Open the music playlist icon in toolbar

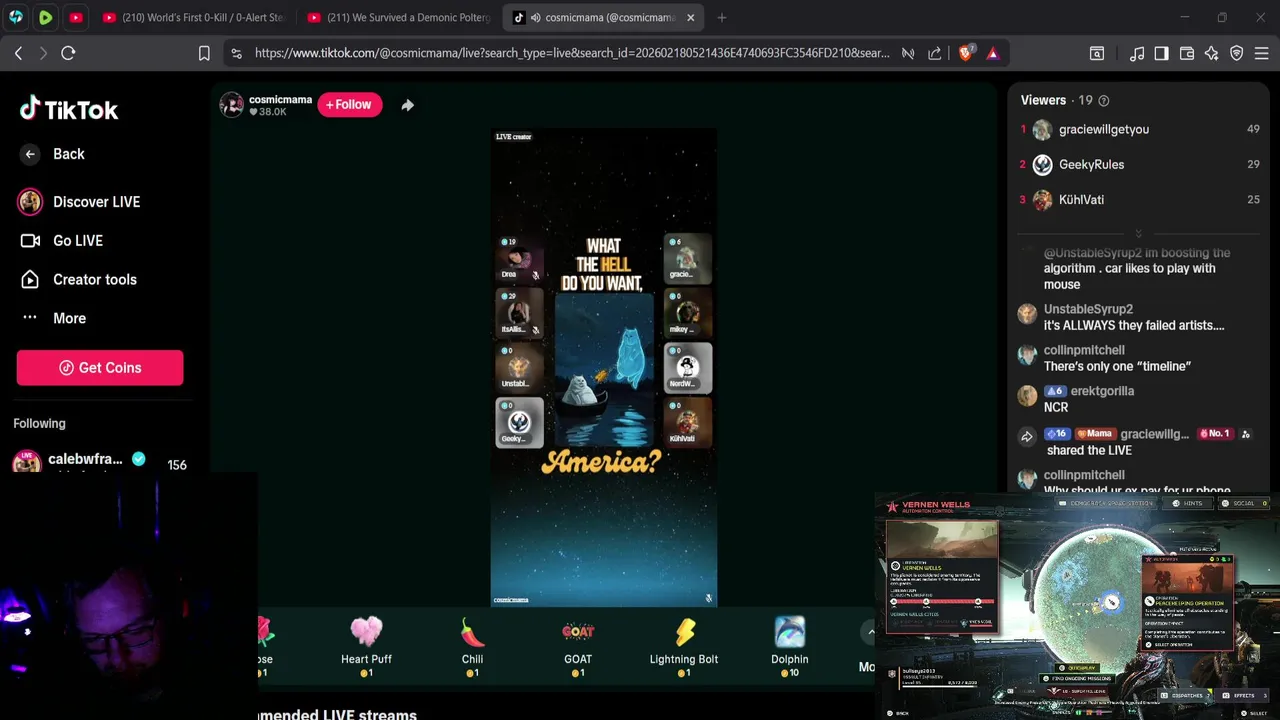[1137, 53]
